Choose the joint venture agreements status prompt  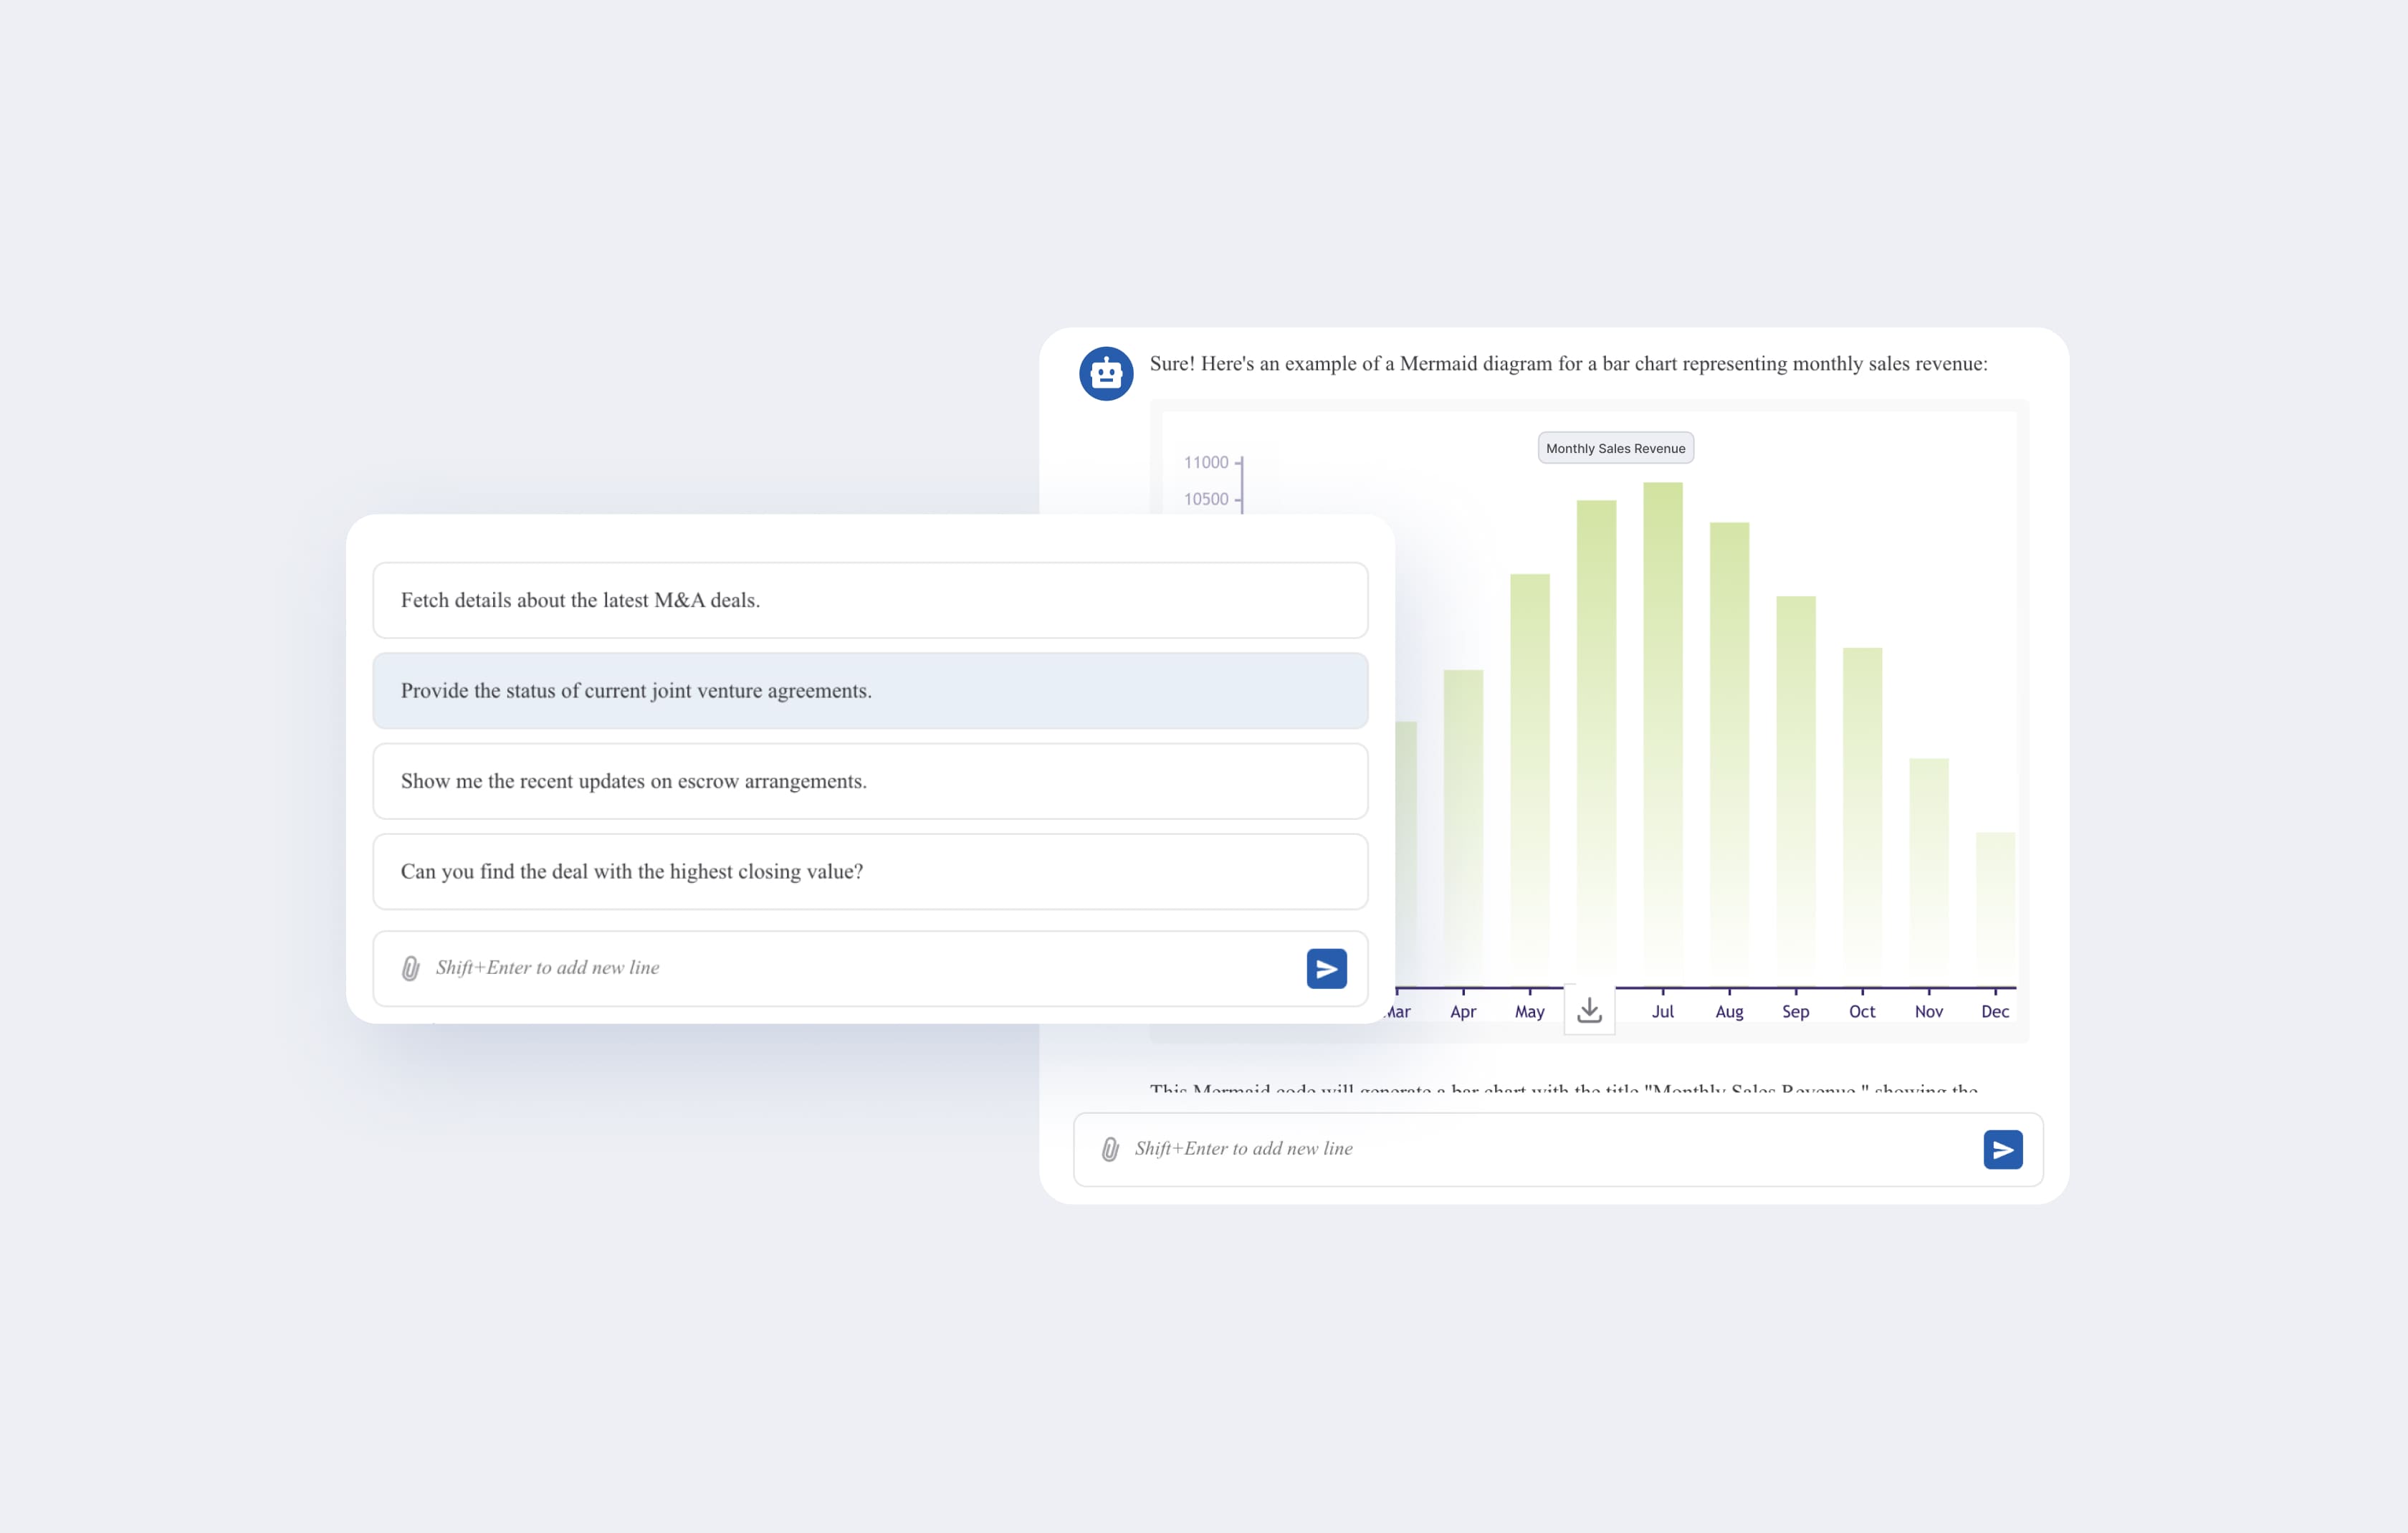click(870, 691)
